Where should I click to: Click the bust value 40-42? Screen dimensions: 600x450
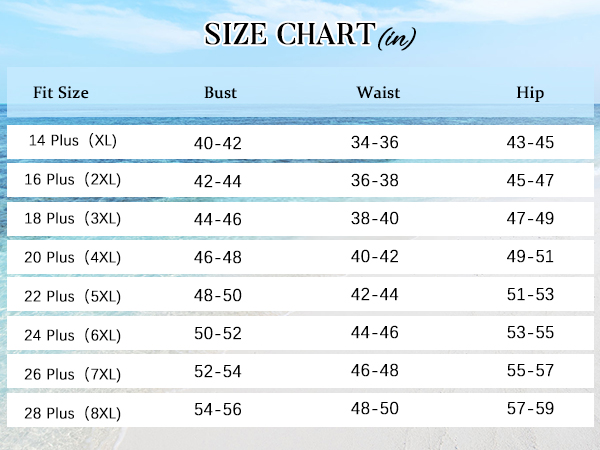coord(218,143)
